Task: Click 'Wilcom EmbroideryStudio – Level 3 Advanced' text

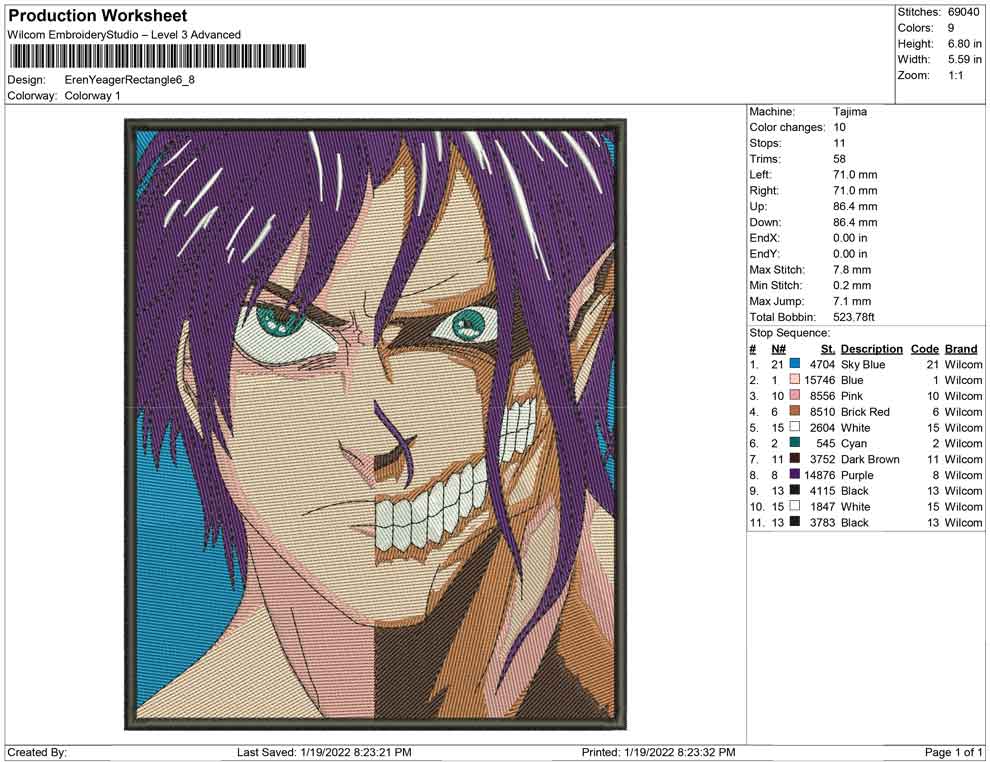Action: (124, 35)
